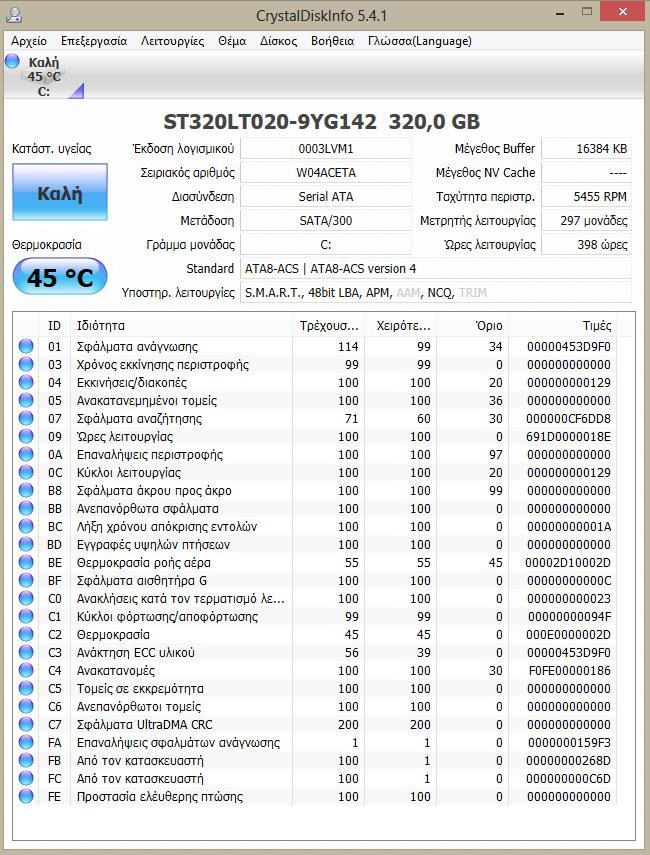650x855 pixels.
Task: Click the 45 °C temperature indicator
Action: [60, 277]
